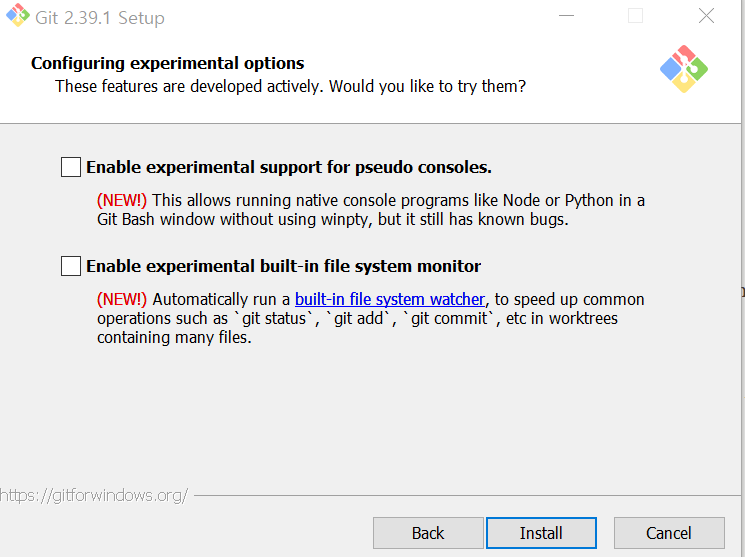
Task: Click the Git logo in the header
Action: click(684, 69)
